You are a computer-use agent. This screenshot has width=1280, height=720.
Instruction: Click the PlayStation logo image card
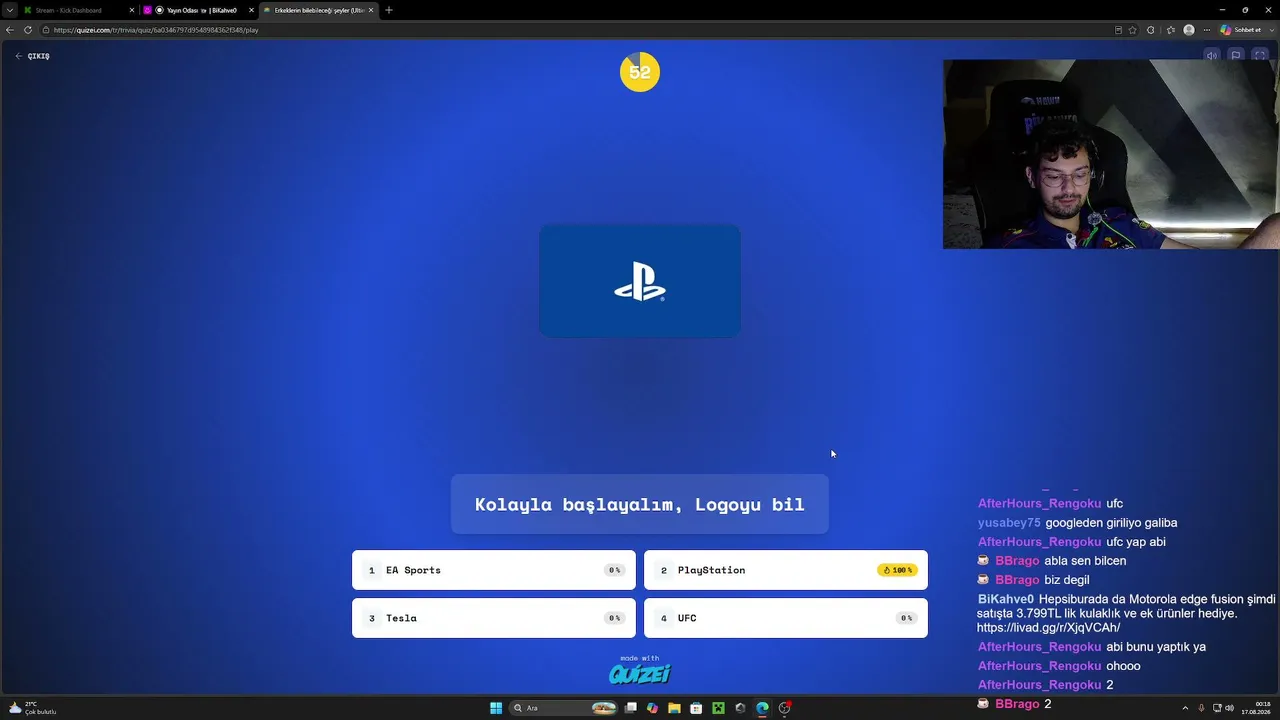tap(640, 281)
